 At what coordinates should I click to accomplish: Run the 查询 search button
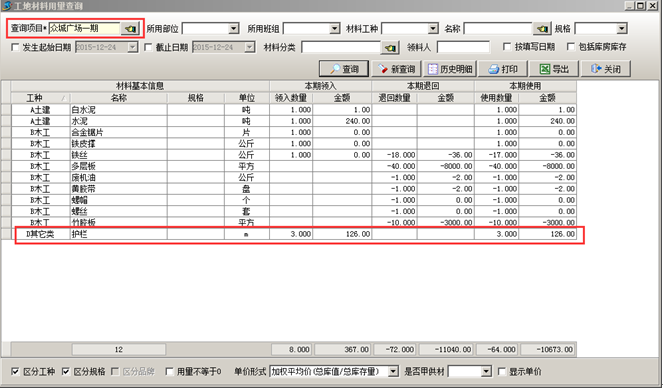pyautogui.click(x=344, y=69)
